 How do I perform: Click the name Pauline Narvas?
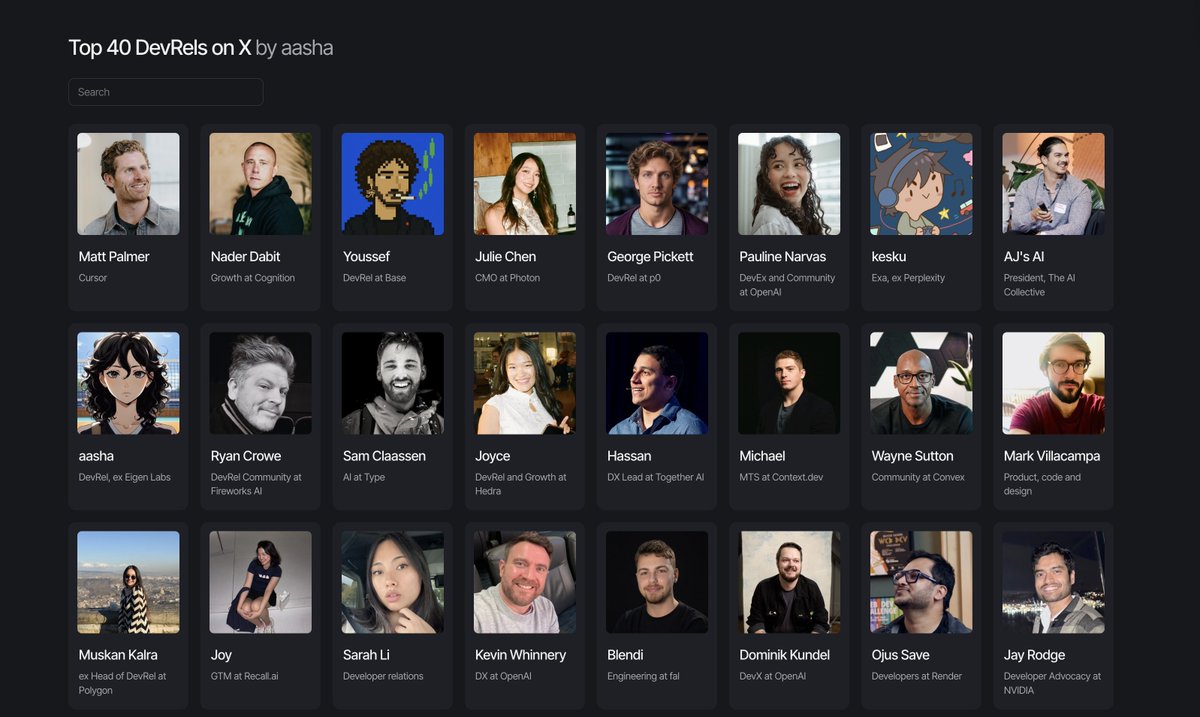783,257
